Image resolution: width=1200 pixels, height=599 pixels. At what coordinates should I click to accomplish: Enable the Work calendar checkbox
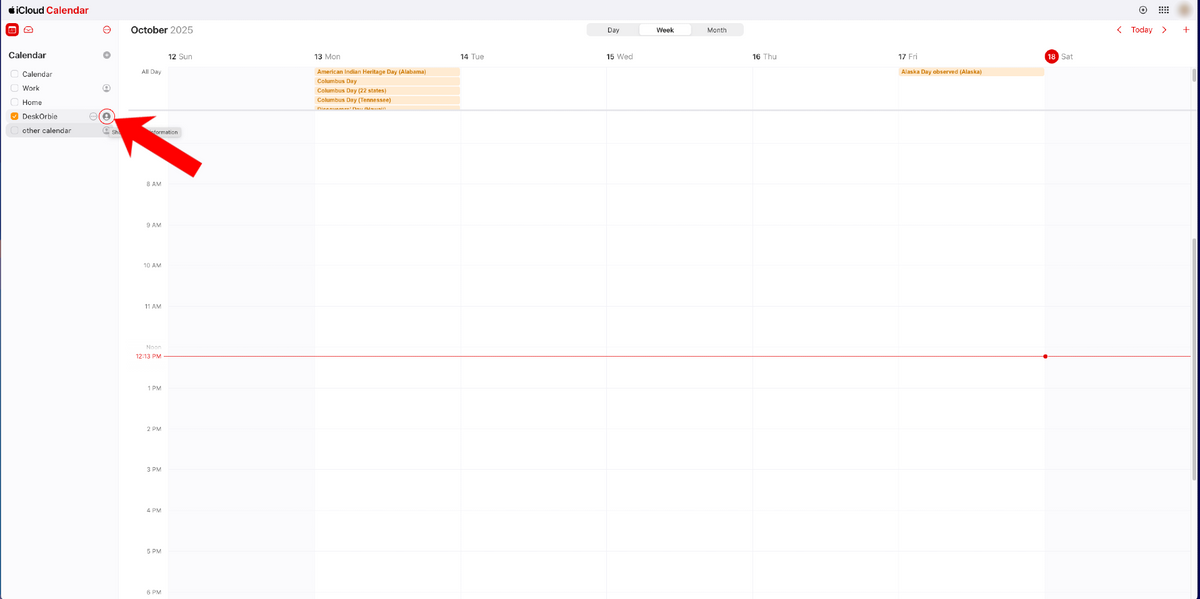pyautogui.click(x=15, y=88)
